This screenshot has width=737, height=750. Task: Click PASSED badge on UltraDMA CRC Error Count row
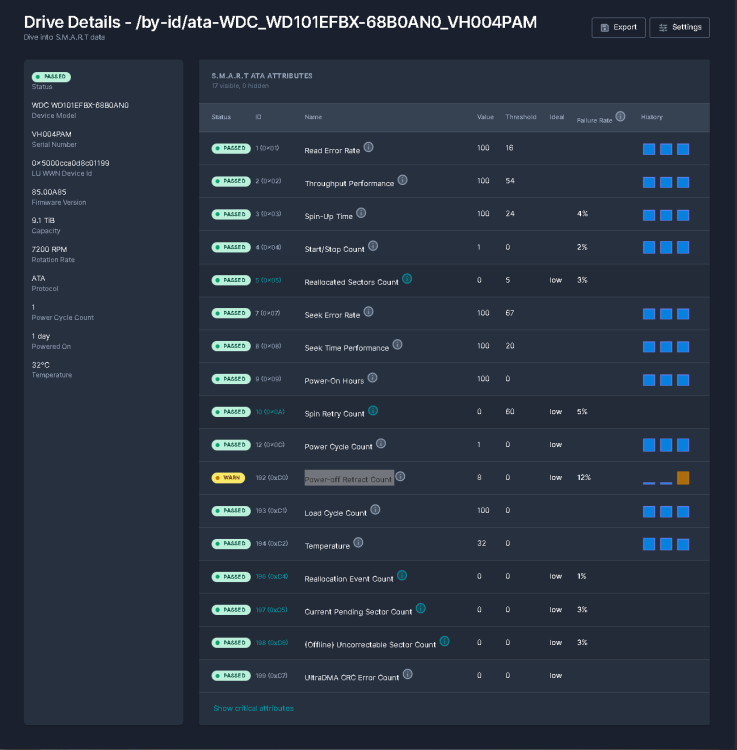[x=231, y=675]
